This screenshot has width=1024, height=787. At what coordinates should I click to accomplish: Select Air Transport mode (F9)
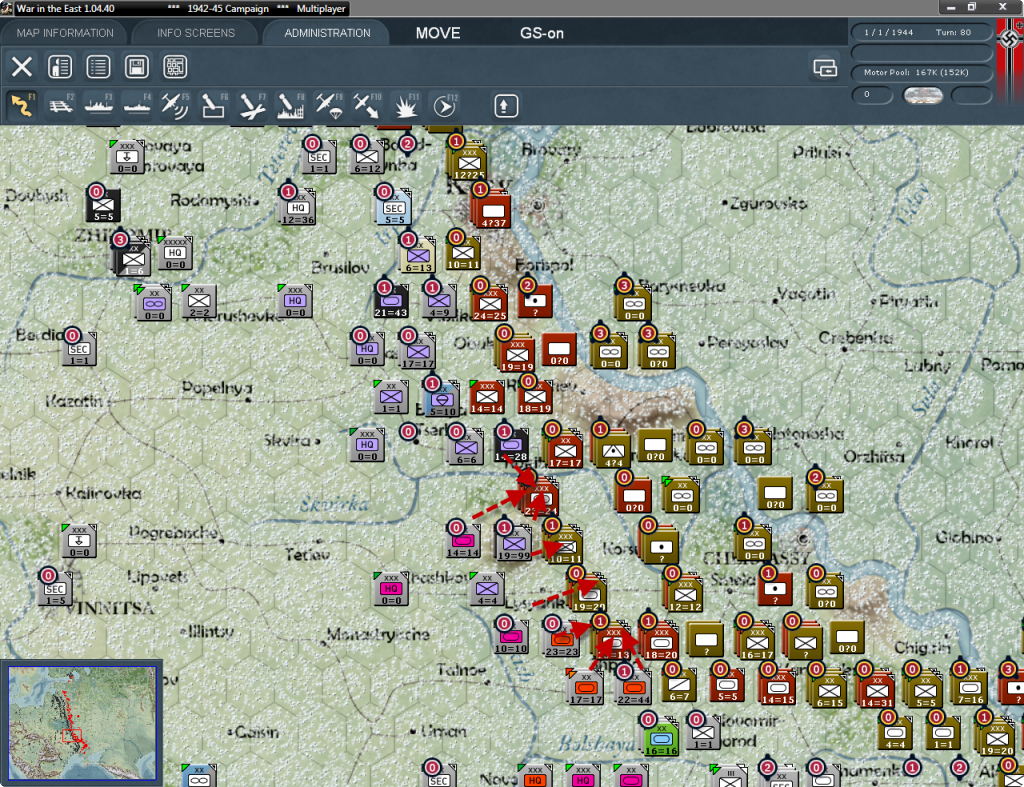pos(328,106)
